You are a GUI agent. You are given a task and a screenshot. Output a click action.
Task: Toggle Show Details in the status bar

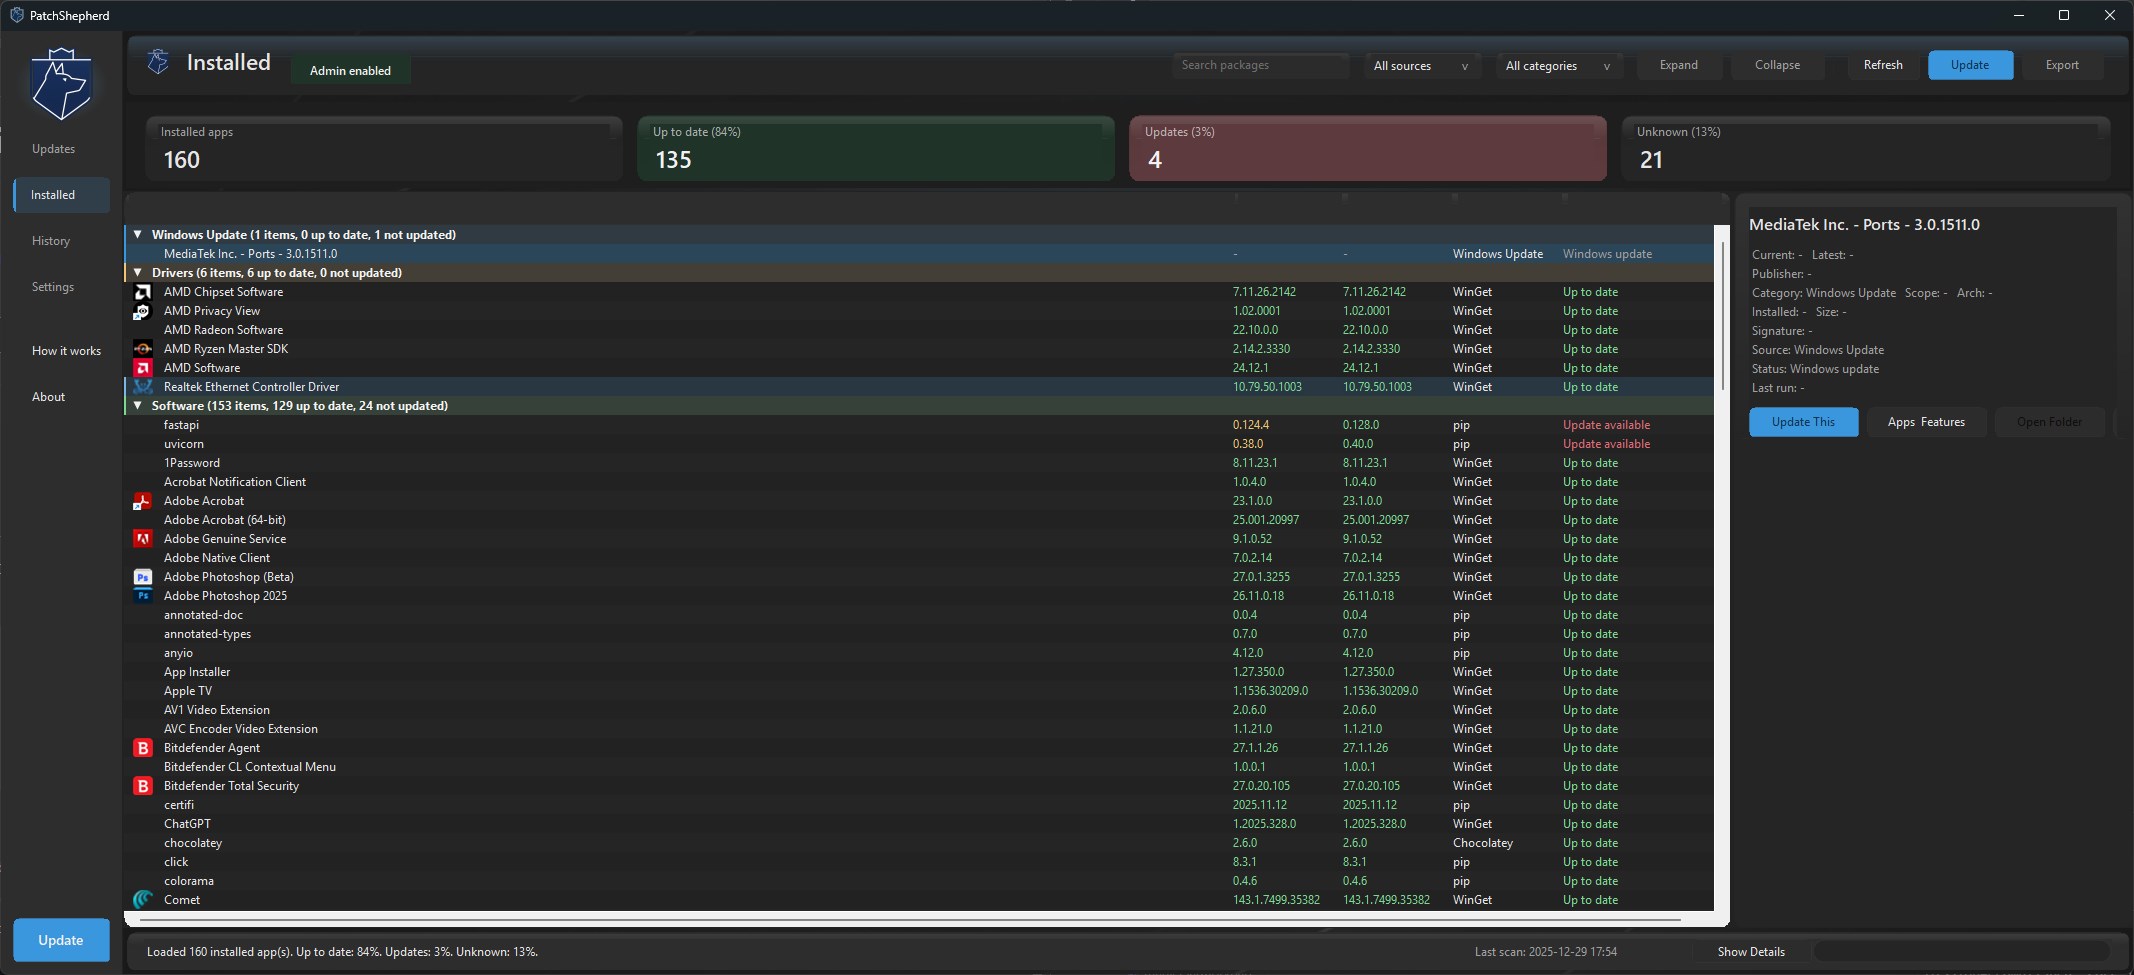(1749, 951)
